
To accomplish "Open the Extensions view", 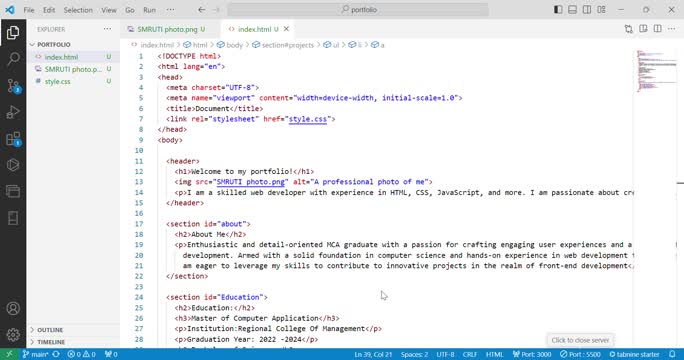I will 13,139.
